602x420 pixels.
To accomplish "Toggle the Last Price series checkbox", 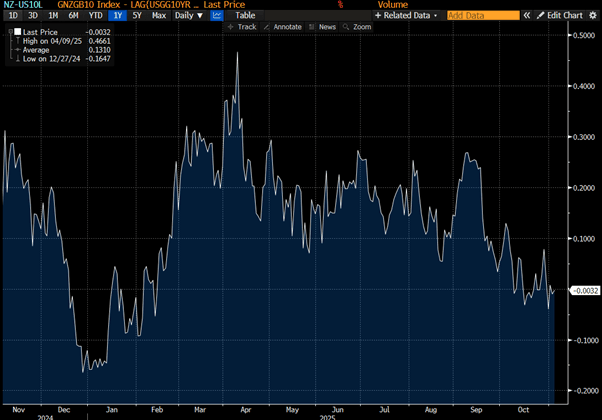I will pyautogui.click(x=17, y=32).
